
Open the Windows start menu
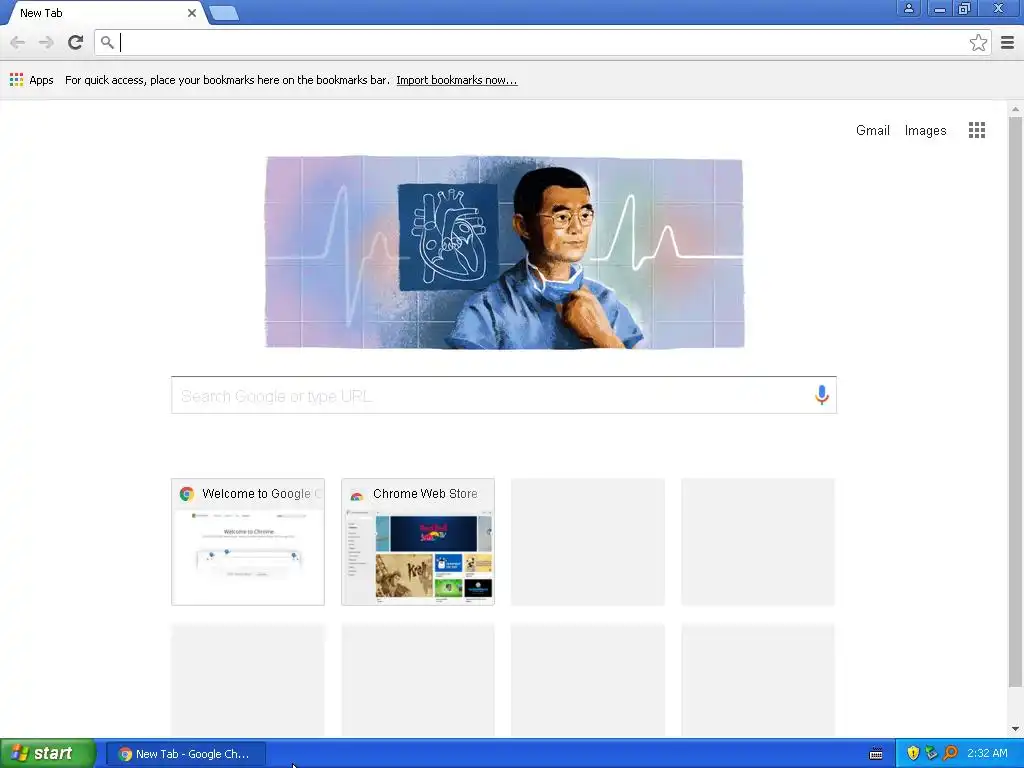coord(48,754)
